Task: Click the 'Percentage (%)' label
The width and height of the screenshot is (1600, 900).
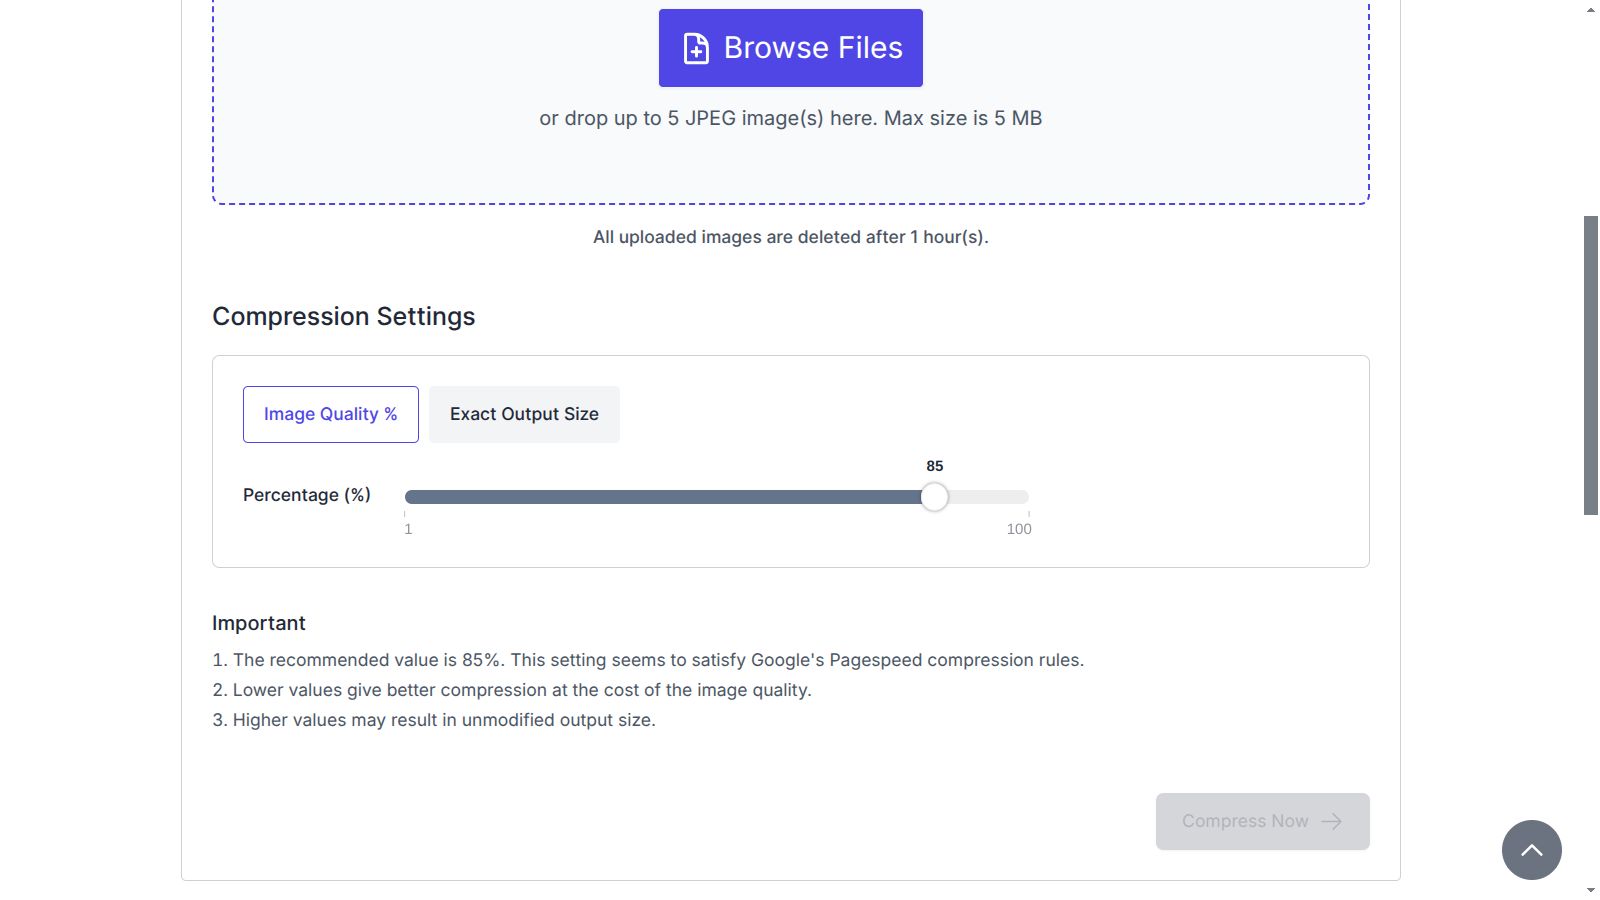Action: point(307,495)
